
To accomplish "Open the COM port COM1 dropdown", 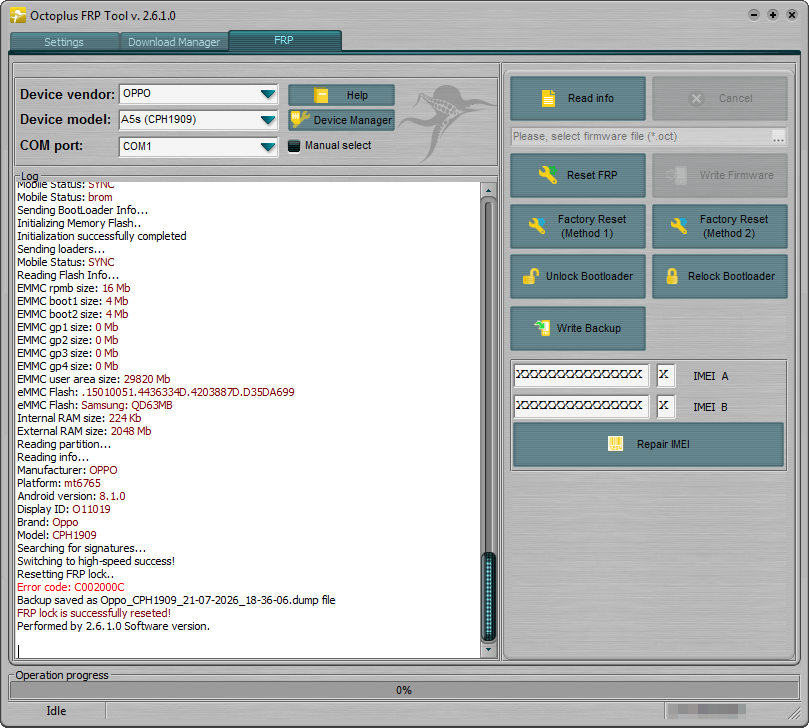I will pos(199,147).
